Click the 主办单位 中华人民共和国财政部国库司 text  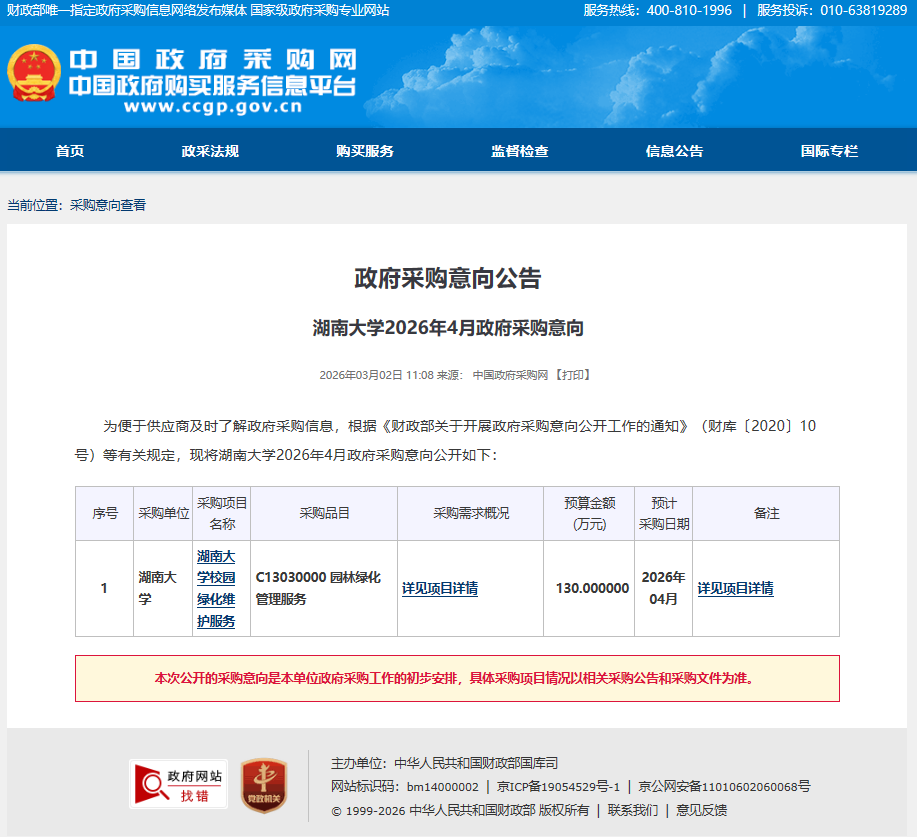pos(444,763)
